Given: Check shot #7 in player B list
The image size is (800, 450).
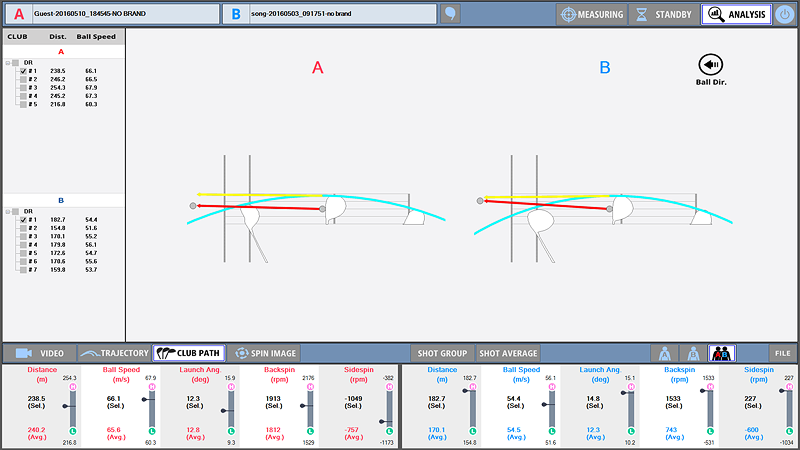Looking at the screenshot, I should [23, 269].
